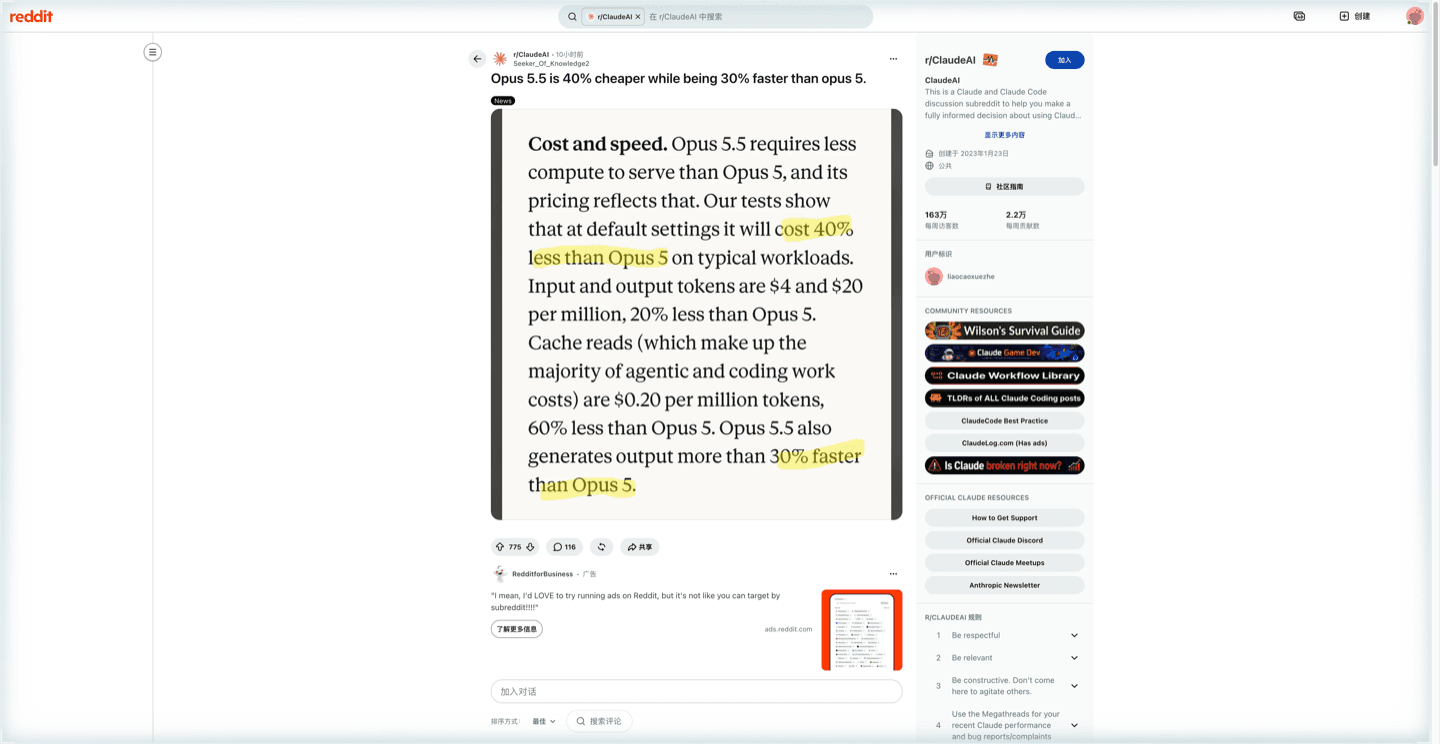Open the chat icon in header
The width and height of the screenshot is (1440, 744).
1299,16
